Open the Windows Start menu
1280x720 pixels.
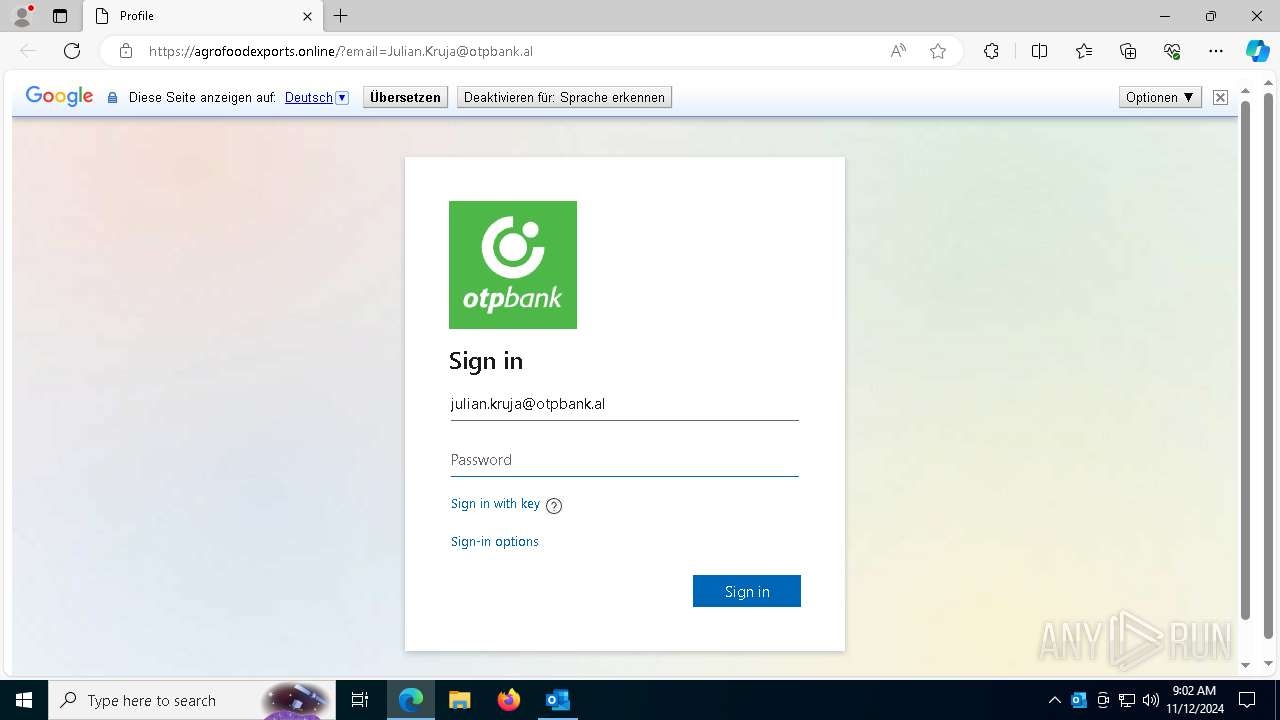coord(24,700)
